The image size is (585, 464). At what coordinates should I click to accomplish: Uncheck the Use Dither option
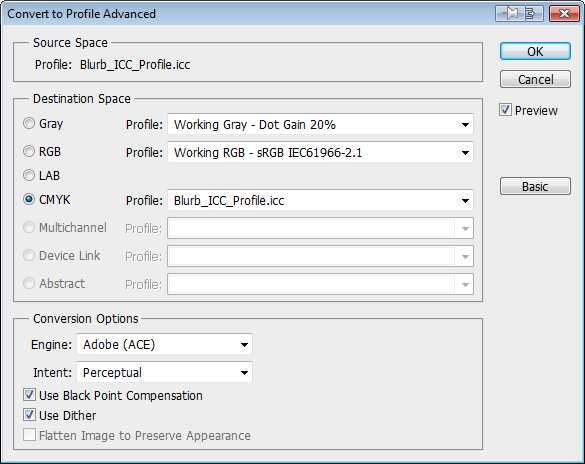tap(29, 415)
